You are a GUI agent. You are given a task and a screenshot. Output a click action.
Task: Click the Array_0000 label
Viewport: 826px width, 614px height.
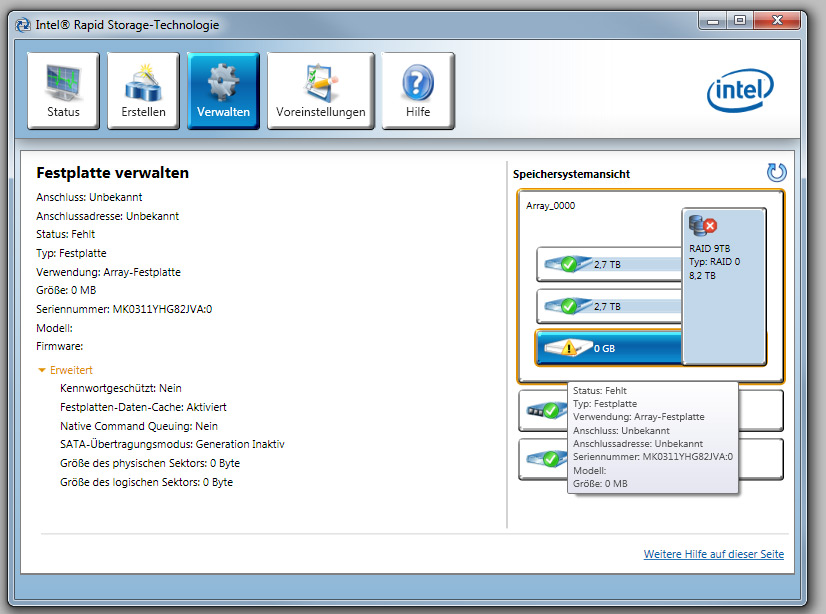[550, 205]
